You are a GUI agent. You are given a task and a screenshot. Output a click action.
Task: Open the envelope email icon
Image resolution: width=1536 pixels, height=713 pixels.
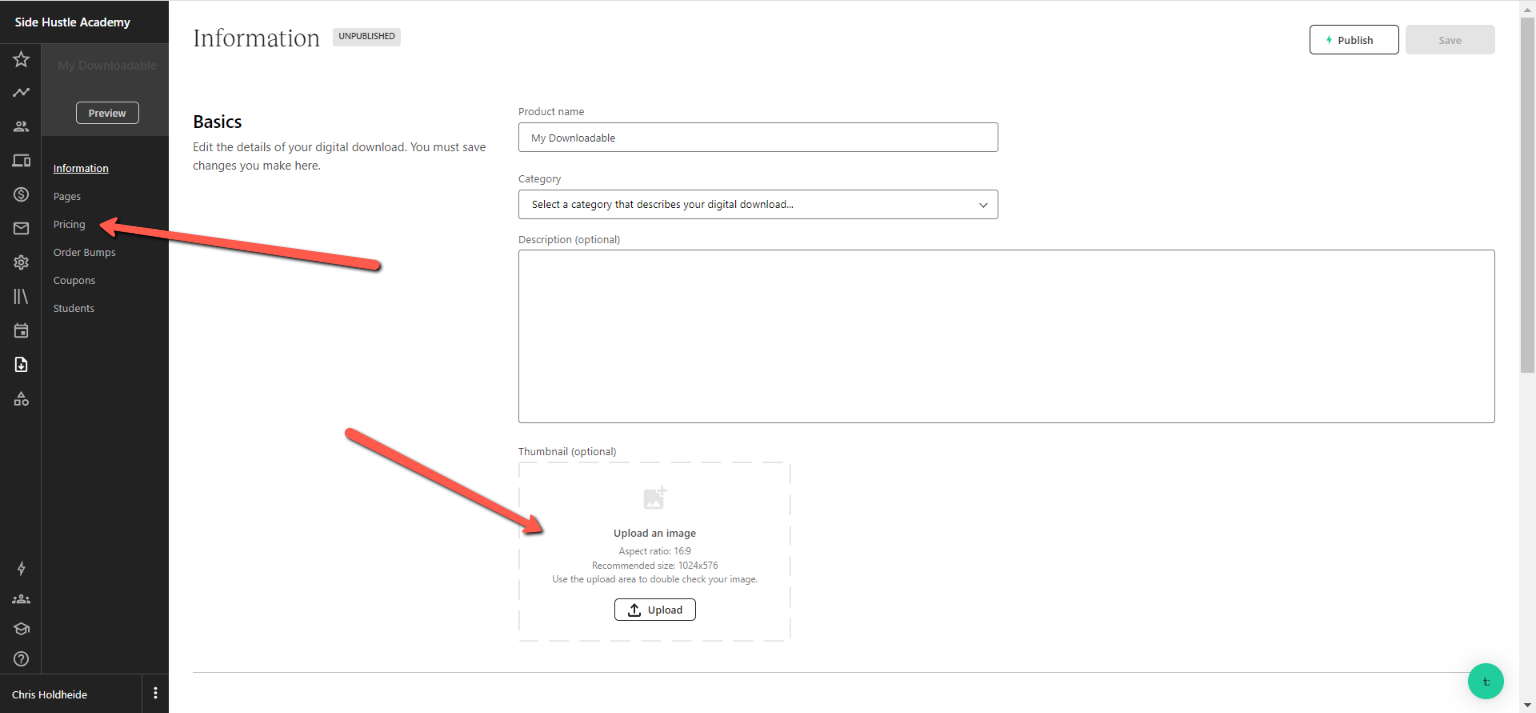(20, 229)
